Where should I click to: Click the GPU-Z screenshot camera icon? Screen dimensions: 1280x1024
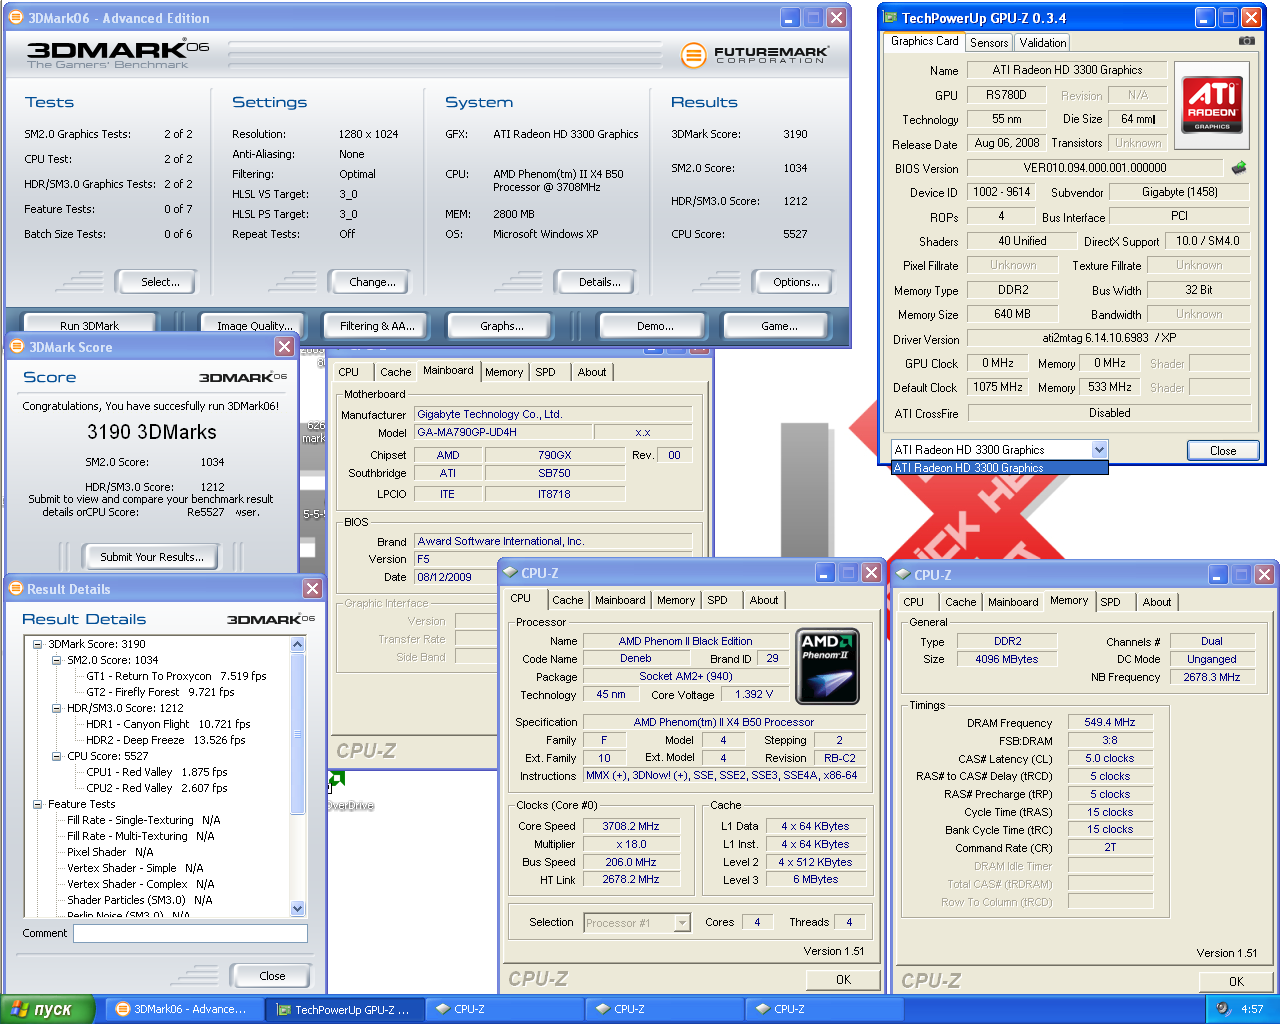[1246, 41]
